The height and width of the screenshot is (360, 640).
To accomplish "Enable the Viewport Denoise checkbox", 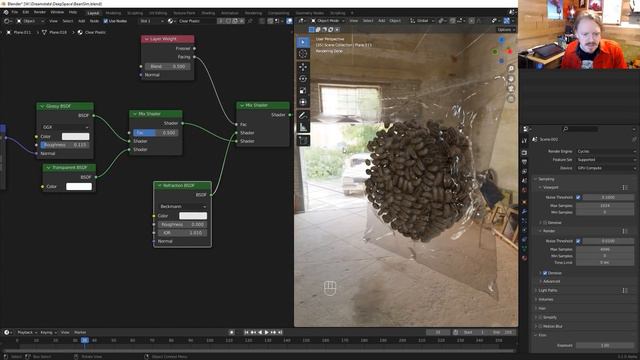I will pos(545,222).
